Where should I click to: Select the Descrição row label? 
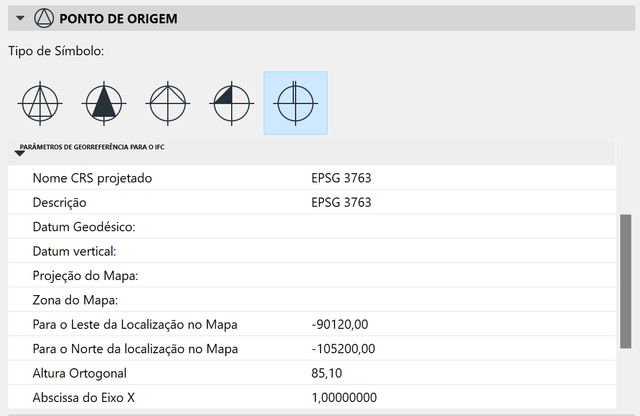pyautogui.click(x=60, y=202)
